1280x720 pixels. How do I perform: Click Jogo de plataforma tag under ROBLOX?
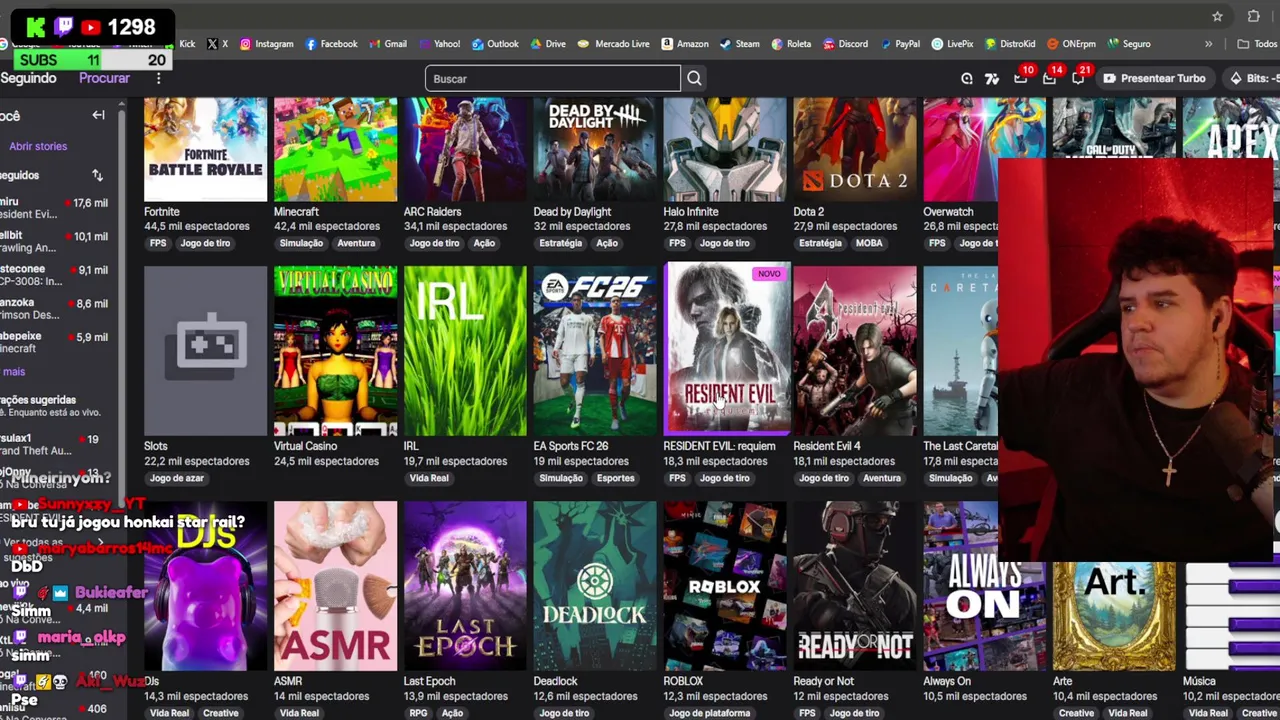tap(710, 713)
